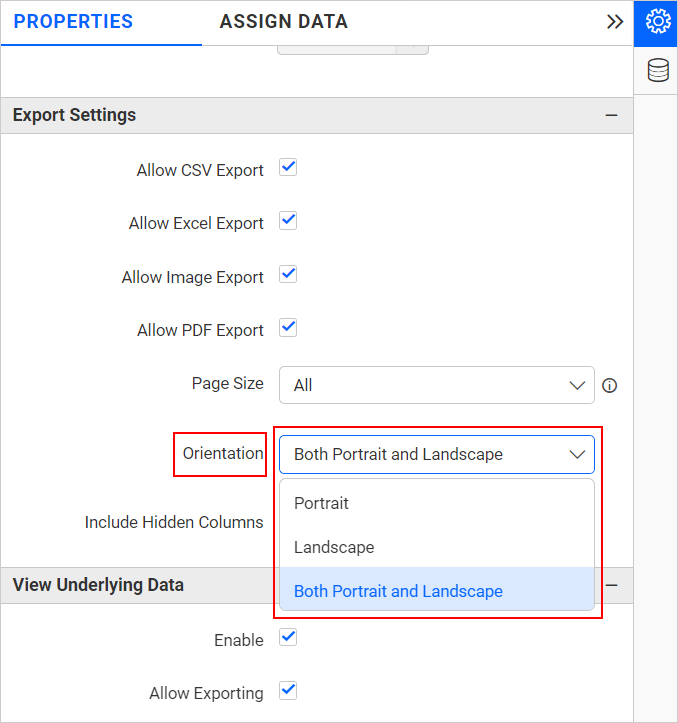Toggle the Allow Exporting checkbox

pyautogui.click(x=288, y=690)
